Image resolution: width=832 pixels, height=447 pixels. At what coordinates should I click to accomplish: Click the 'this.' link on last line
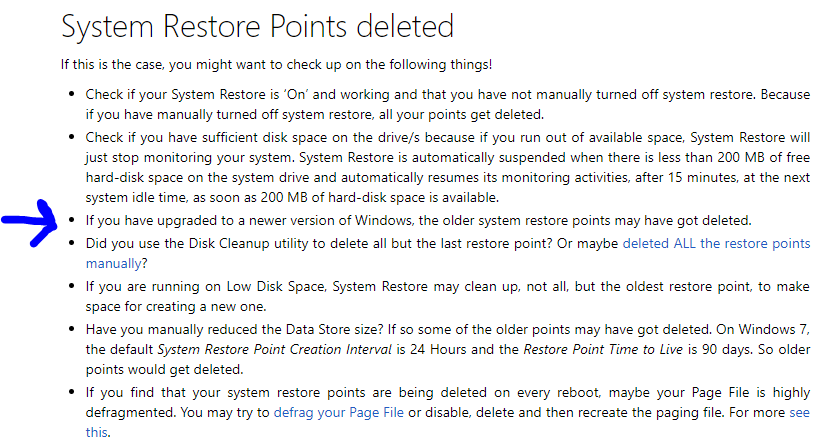tap(98, 432)
